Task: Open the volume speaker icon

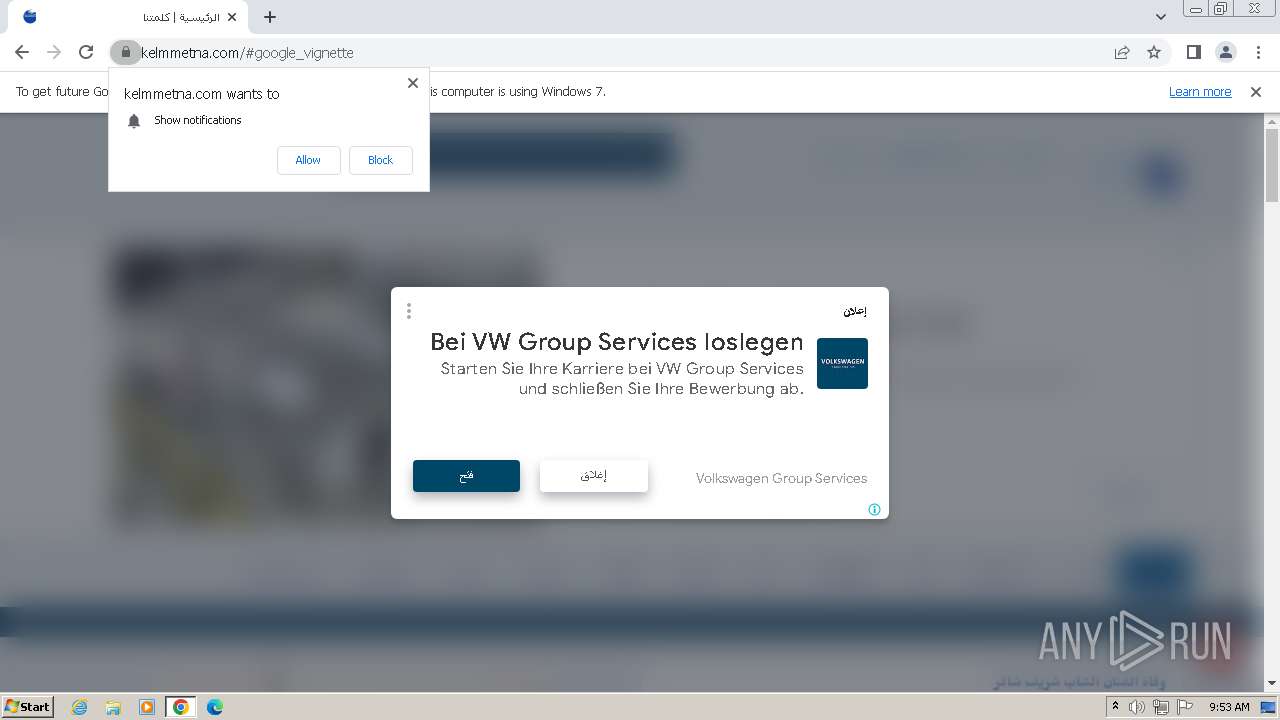Action: 1137,707
